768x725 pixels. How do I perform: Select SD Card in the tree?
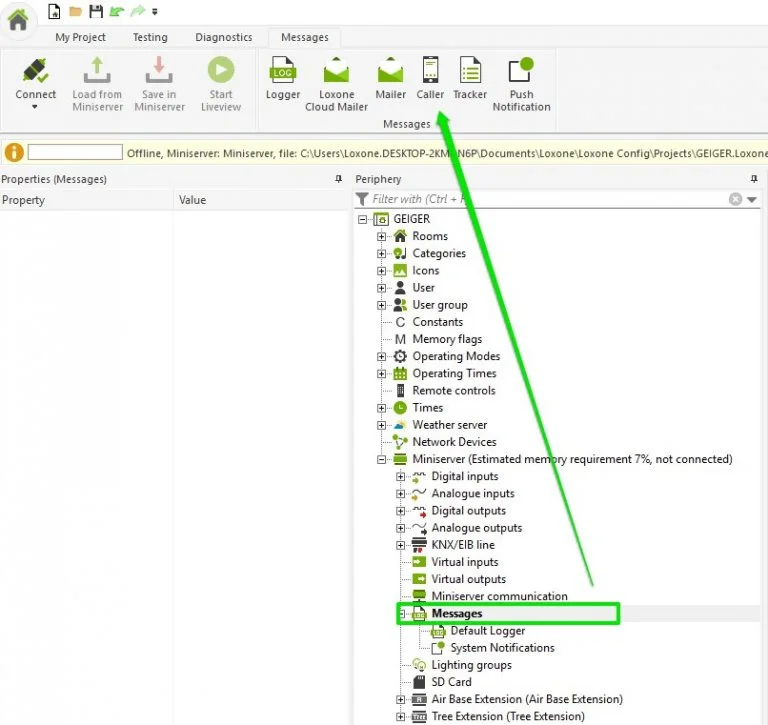point(452,682)
